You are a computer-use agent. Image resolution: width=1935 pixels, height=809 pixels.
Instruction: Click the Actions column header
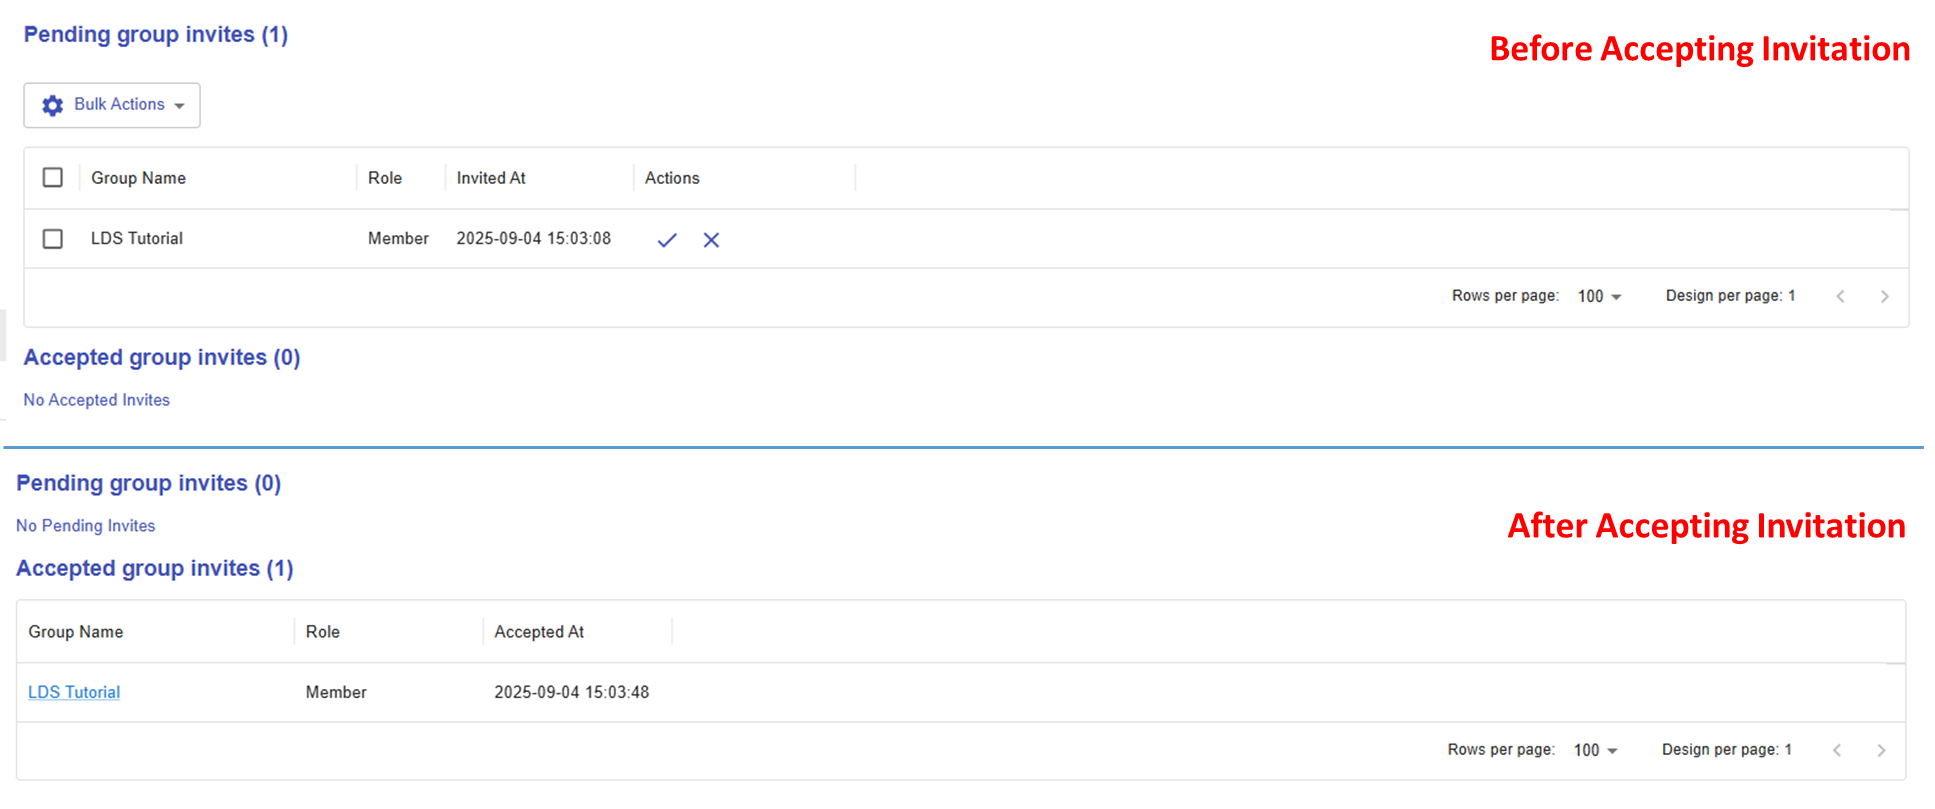672,178
